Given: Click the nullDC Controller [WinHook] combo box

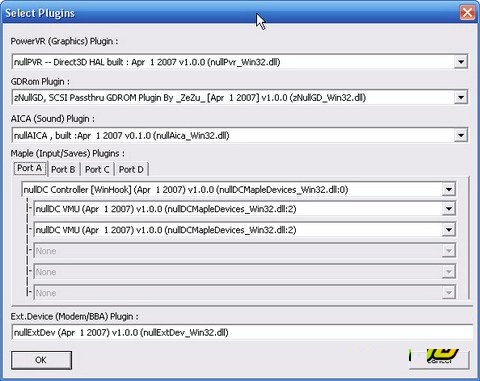Looking at the screenshot, I should [238, 190].
